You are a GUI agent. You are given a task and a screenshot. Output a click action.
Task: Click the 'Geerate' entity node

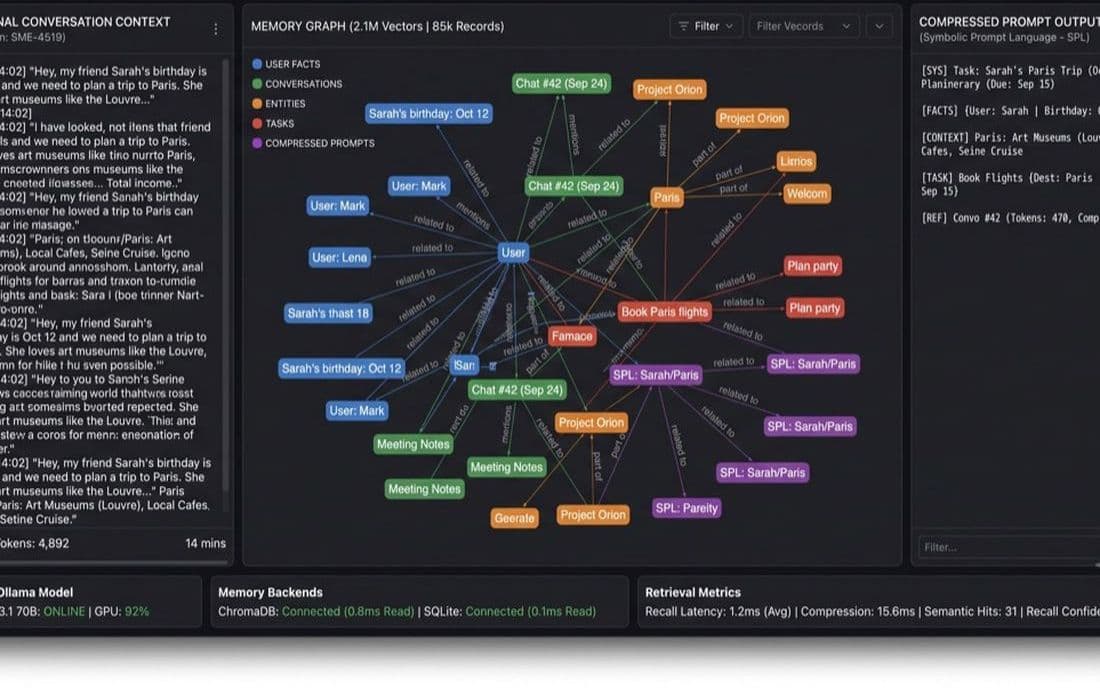tap(514, 518)
